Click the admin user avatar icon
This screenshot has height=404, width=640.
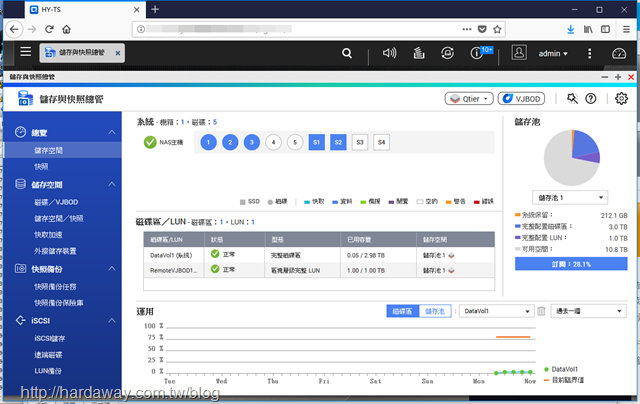point(519,53)
